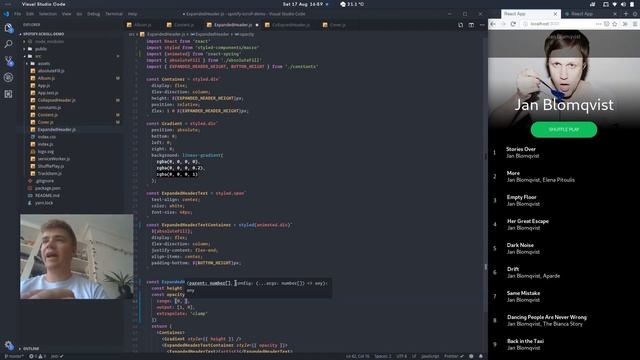Open package.json in the file explorer

pyautogui.click(x=47, y=188)
